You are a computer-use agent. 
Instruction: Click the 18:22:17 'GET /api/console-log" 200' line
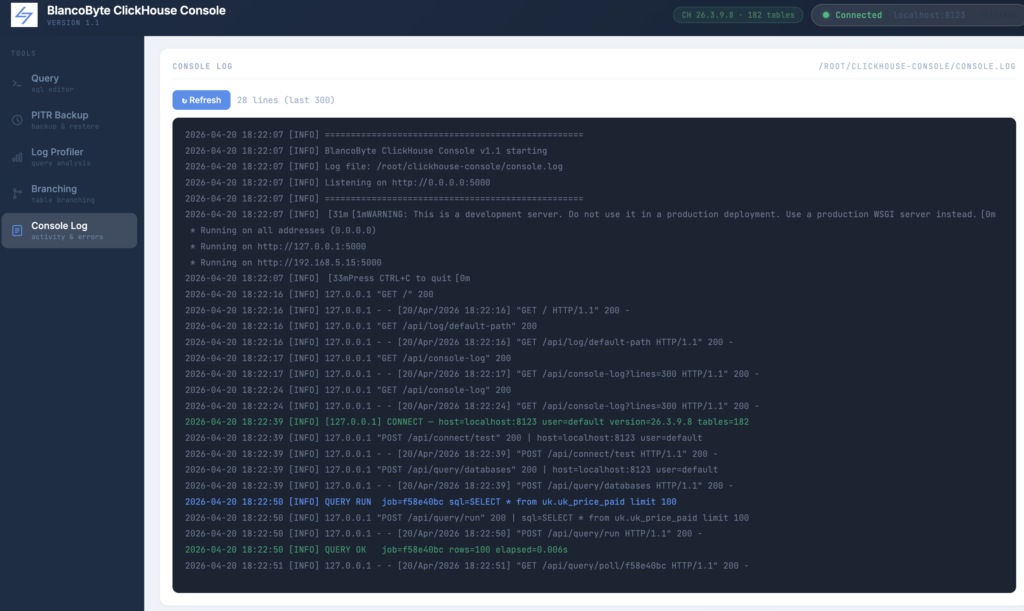(x=348, y=358)
